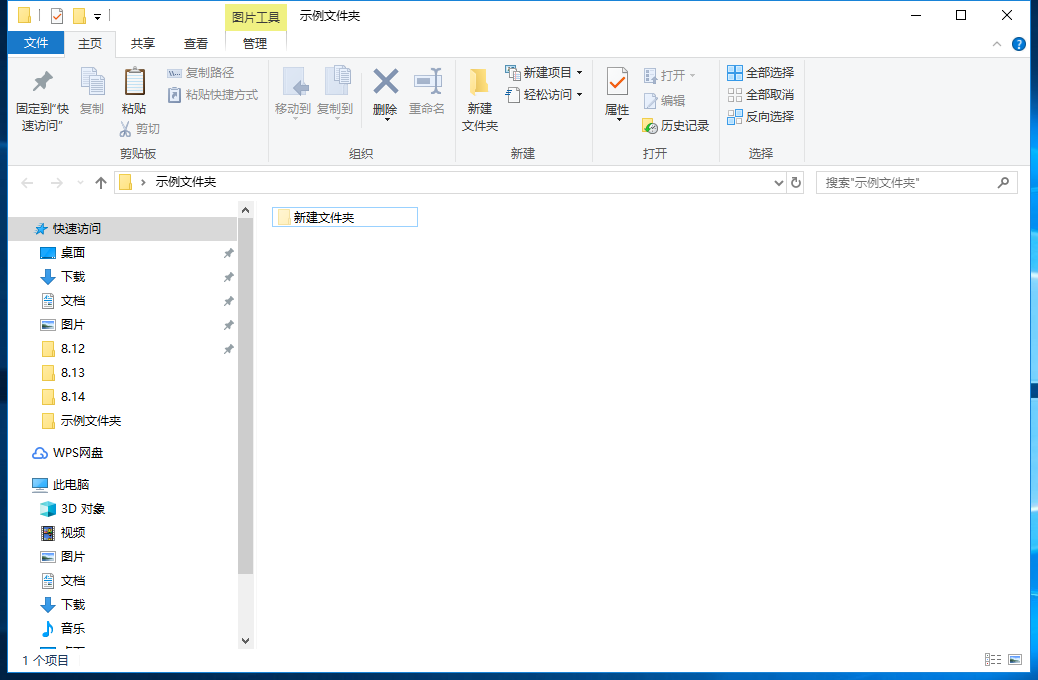Click Select none (全部取消)

761,95
